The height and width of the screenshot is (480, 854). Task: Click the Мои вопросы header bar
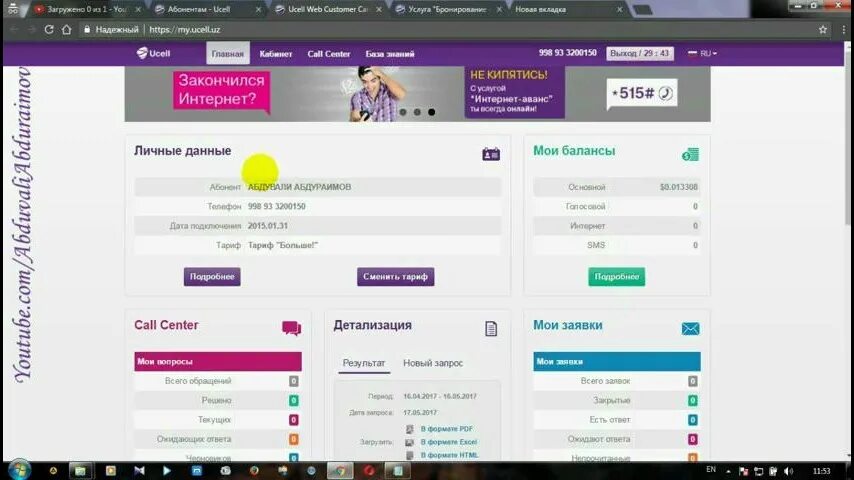(x=218, y=361)
